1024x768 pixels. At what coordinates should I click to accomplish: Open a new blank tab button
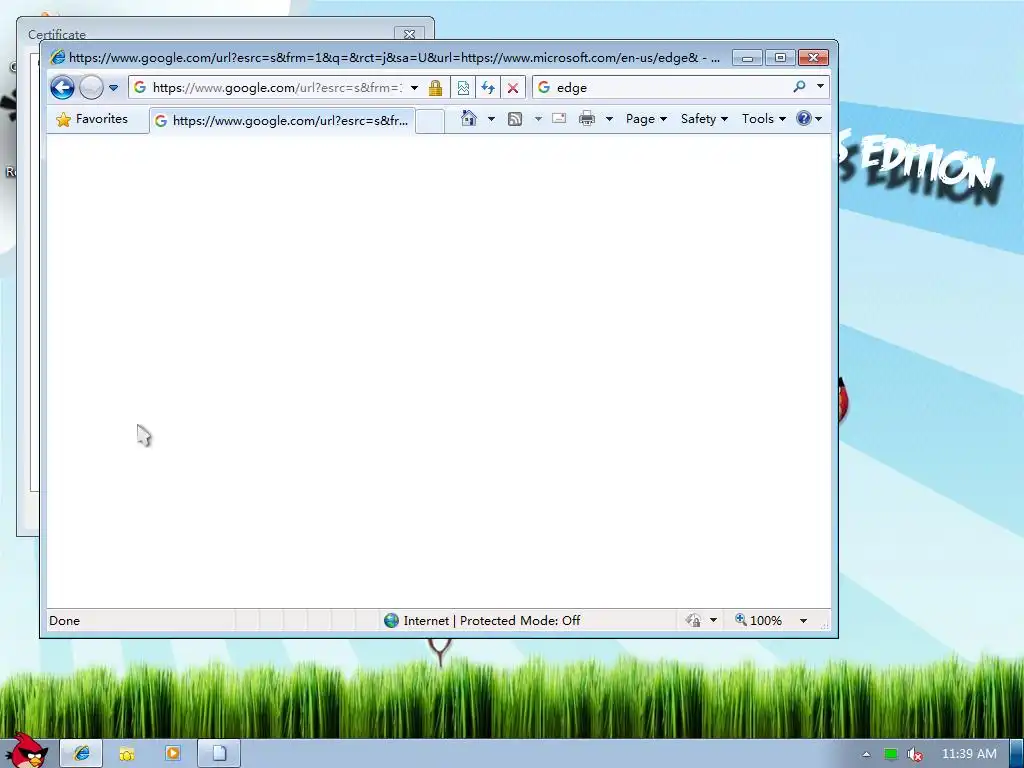430,121
